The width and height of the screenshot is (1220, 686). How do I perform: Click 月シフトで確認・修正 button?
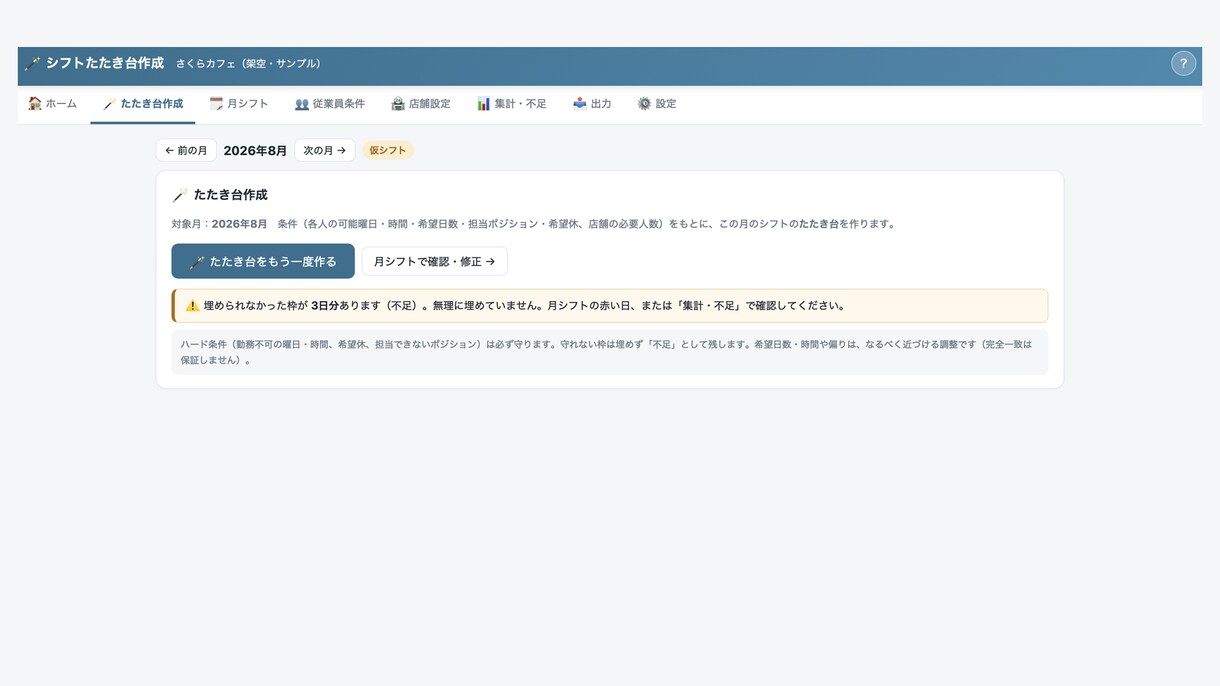pyautogui.click(x=434, y=261)
